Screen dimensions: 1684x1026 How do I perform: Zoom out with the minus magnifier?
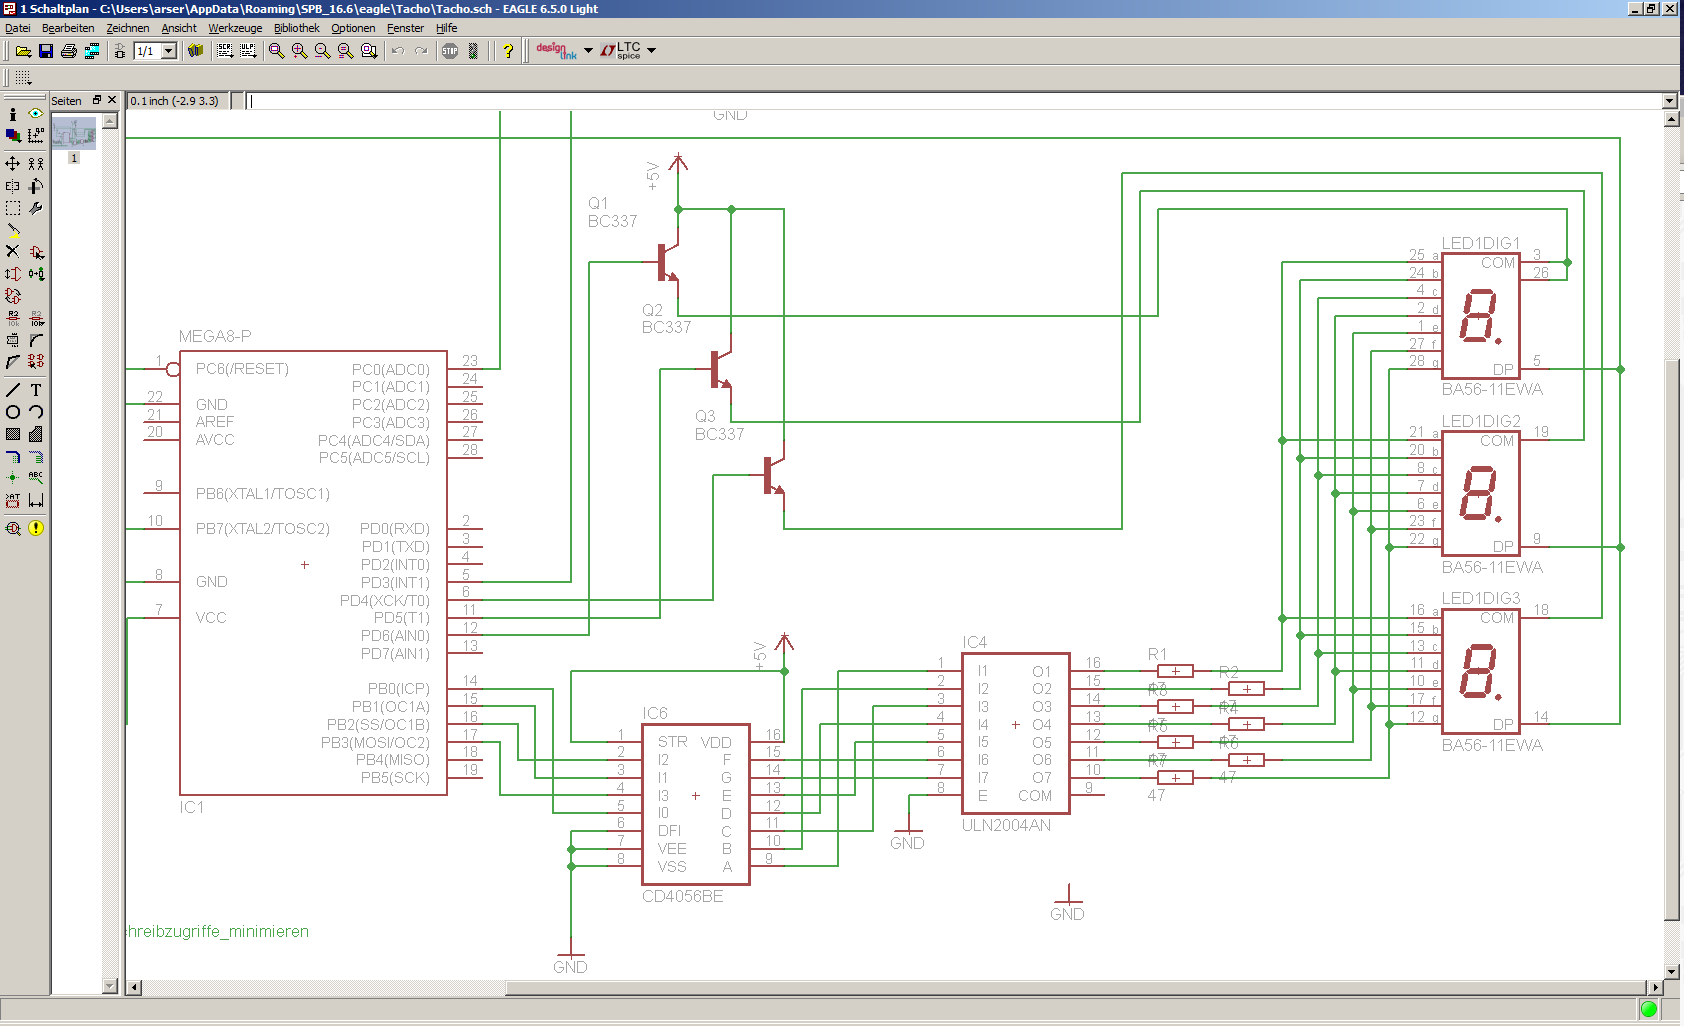pyautogui.click(x=323, y=51)
